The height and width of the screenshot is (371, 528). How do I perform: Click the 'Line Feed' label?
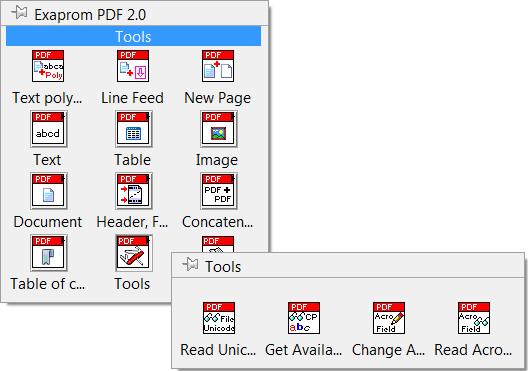pyautogui.click(x=132, y=98)
